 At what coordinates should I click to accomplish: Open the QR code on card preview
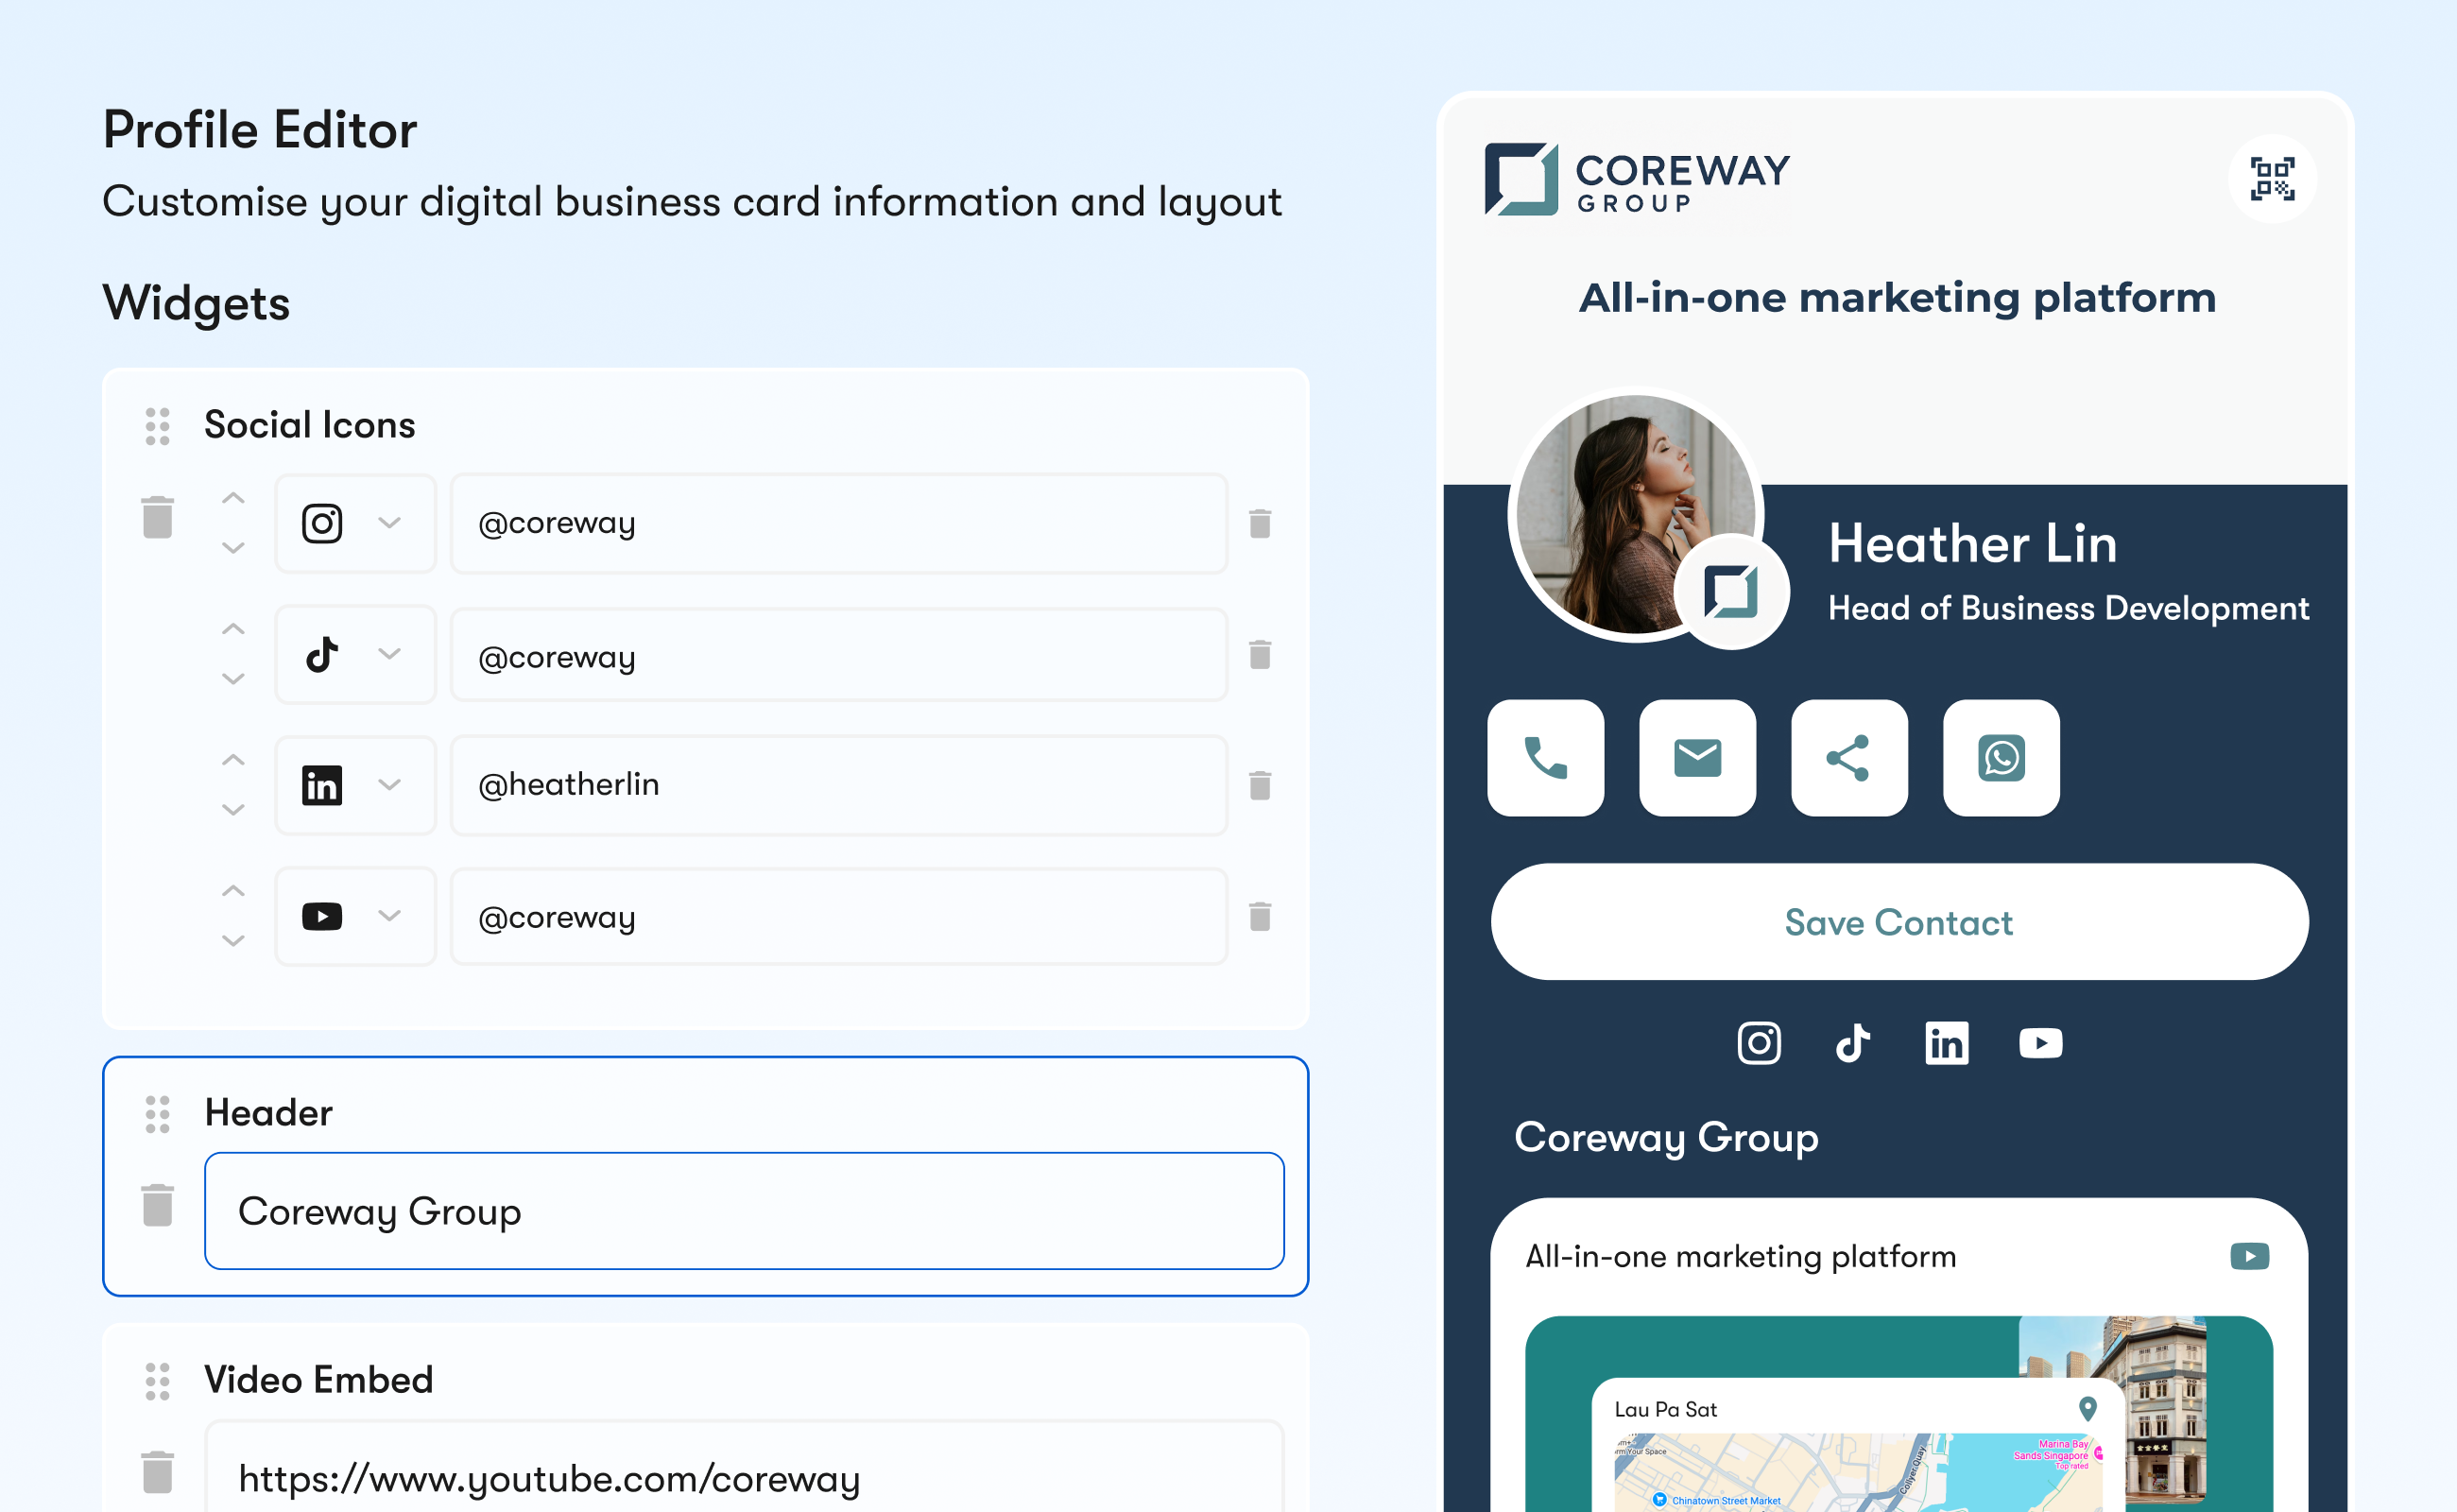pyautogui.click(x=2272, y=179)
